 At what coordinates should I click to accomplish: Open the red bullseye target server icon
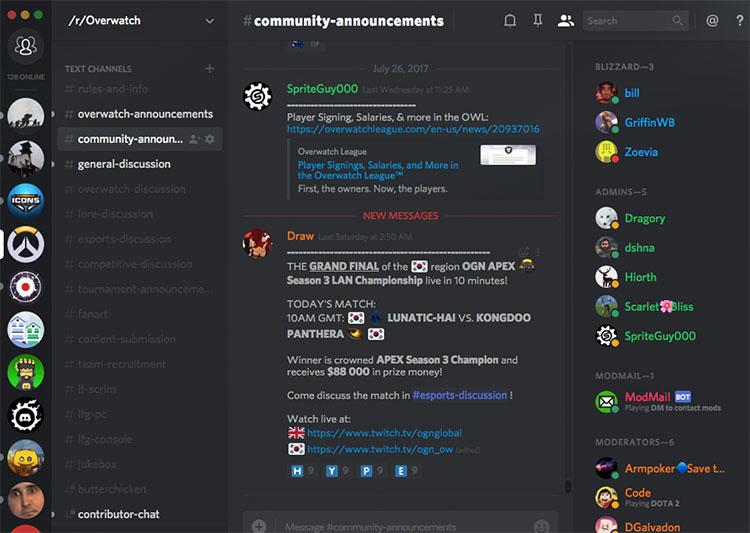click(25, 287)
